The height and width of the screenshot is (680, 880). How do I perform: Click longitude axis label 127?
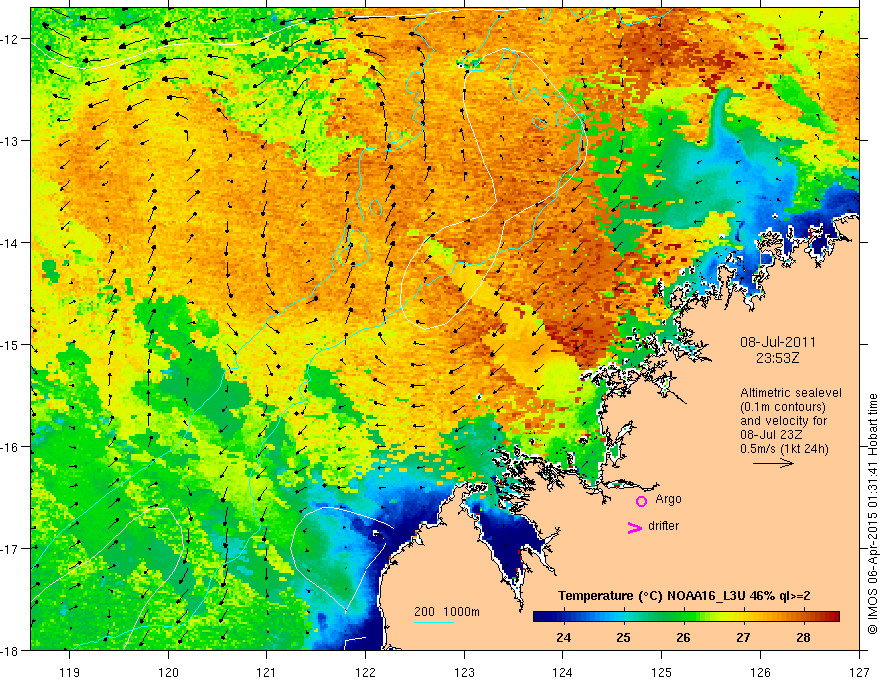[x=859, y=672]
